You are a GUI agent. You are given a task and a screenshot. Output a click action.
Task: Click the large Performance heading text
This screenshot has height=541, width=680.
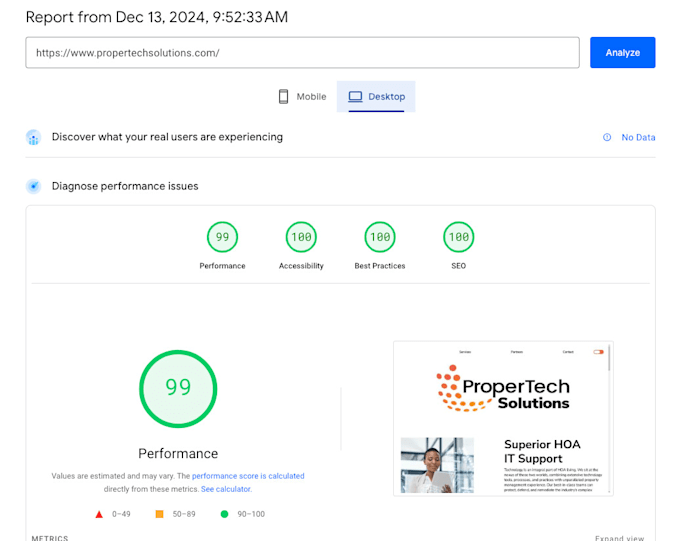coord(178,453)
